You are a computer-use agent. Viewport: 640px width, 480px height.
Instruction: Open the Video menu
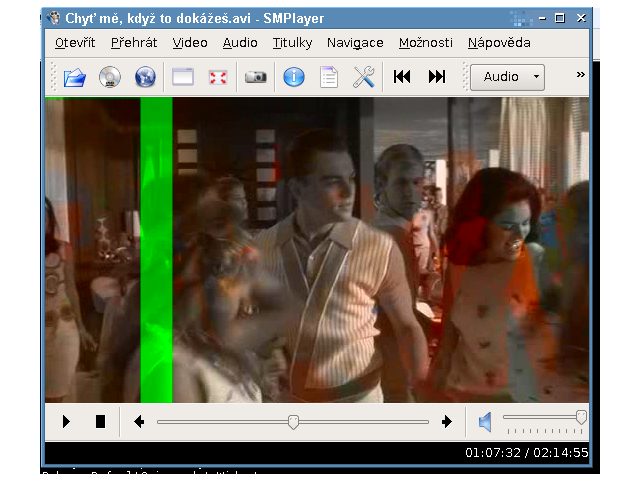coord(190,42)
